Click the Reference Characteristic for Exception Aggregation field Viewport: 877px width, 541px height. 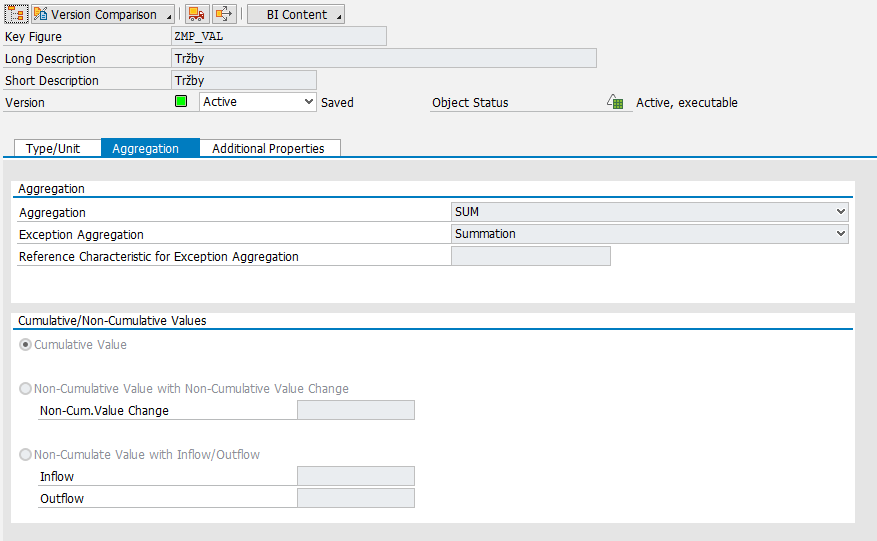pos(530,256)
